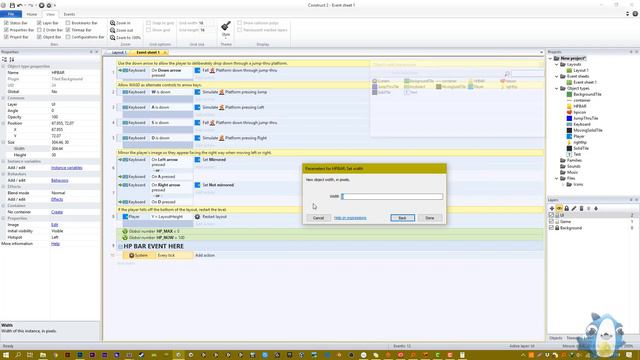Open File Explorer on the taskbar
This screenshot has height=360, width=640.
[x=43, y=355]
